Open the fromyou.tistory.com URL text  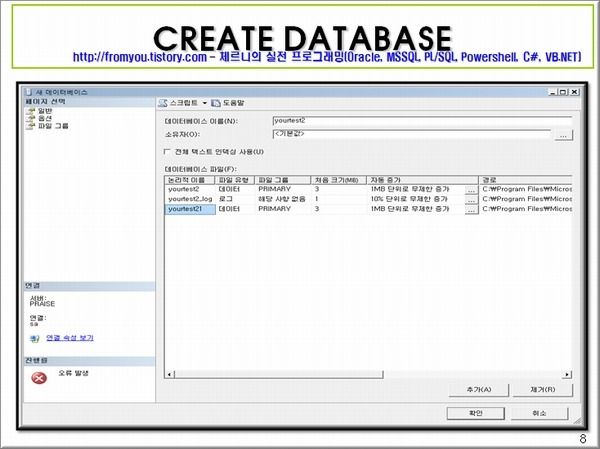(140, 57)
